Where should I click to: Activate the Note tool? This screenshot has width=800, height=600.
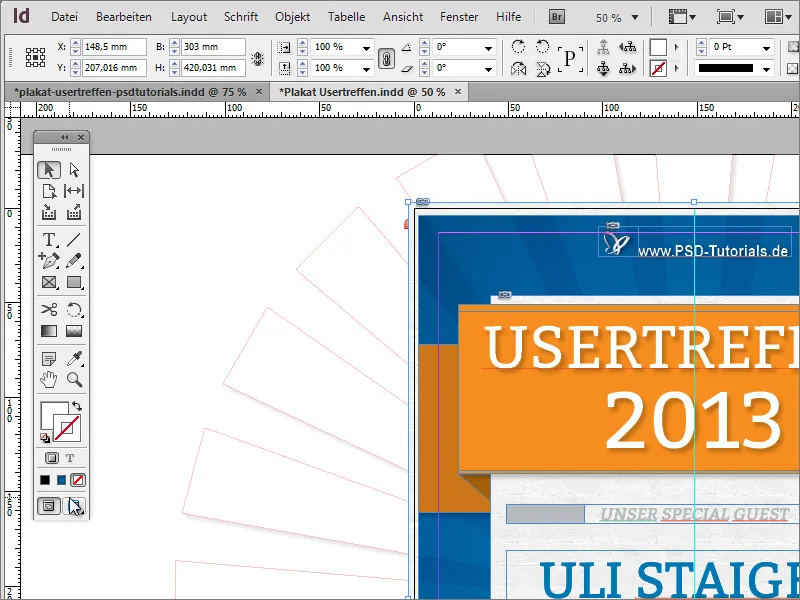49,359
